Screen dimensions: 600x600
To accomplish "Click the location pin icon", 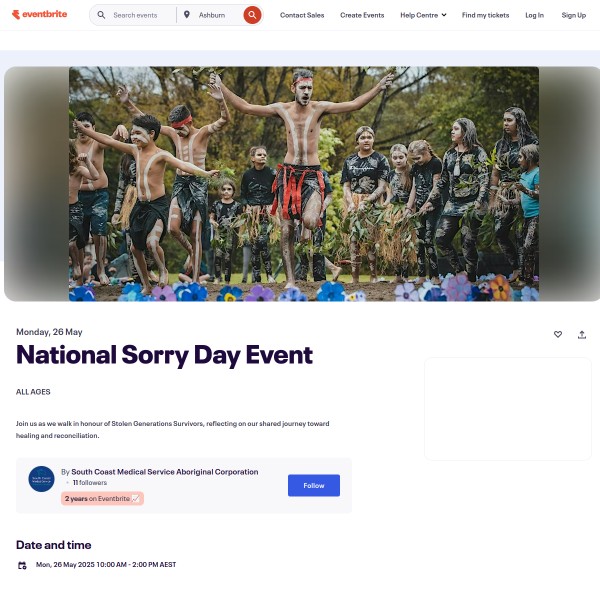I will point(187,15).
